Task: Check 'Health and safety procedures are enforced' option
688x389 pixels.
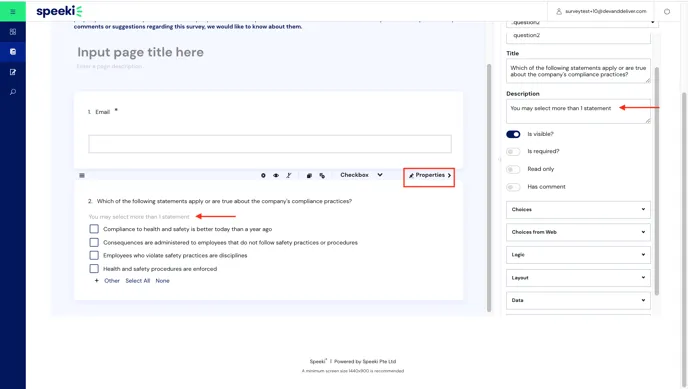Action: [94, 268]
